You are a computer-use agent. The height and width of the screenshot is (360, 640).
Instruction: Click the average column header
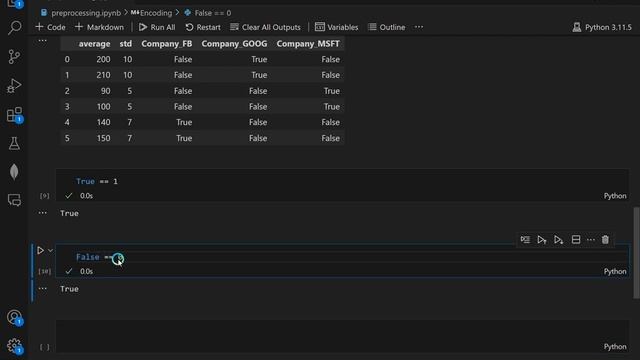(94, 44)
